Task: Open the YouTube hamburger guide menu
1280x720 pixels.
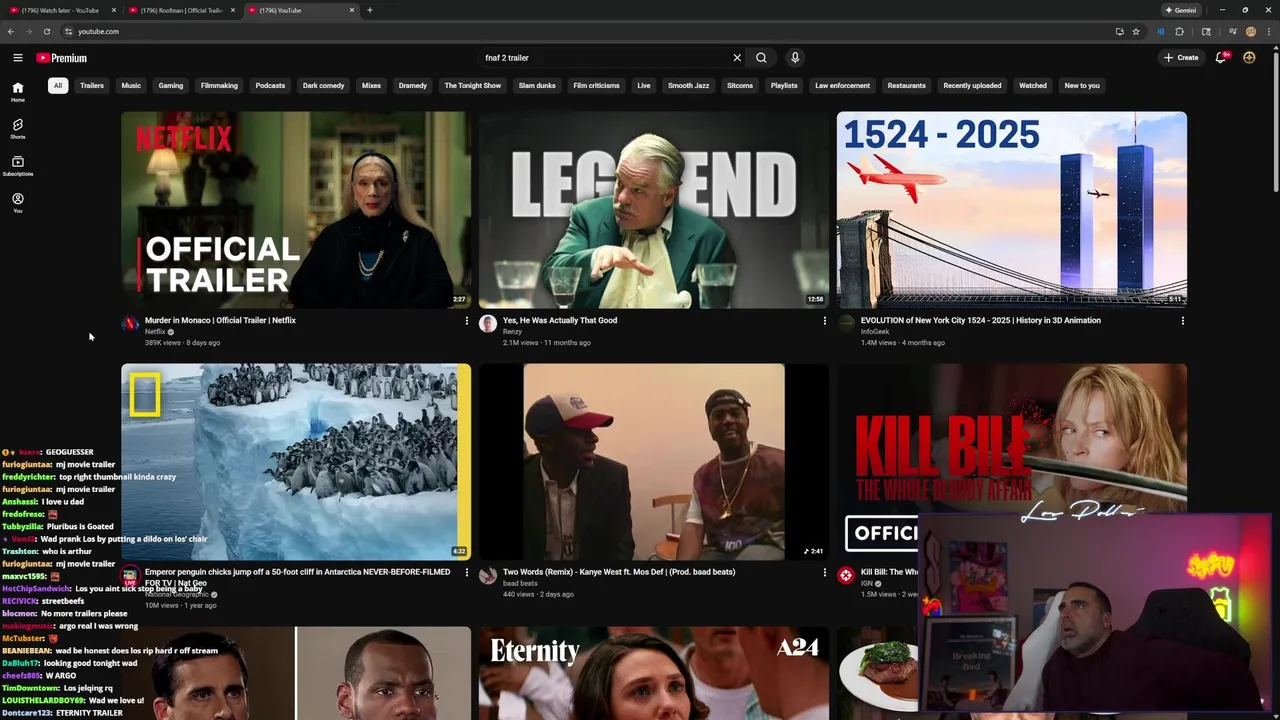Action: coord(17,58)
